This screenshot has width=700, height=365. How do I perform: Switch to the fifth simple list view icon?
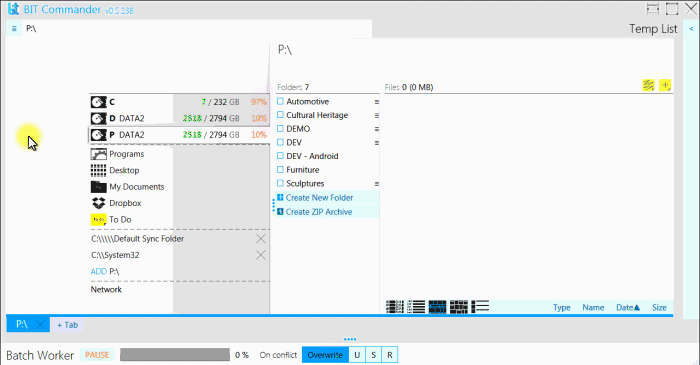pyautogui.click(x=480, y=307)
